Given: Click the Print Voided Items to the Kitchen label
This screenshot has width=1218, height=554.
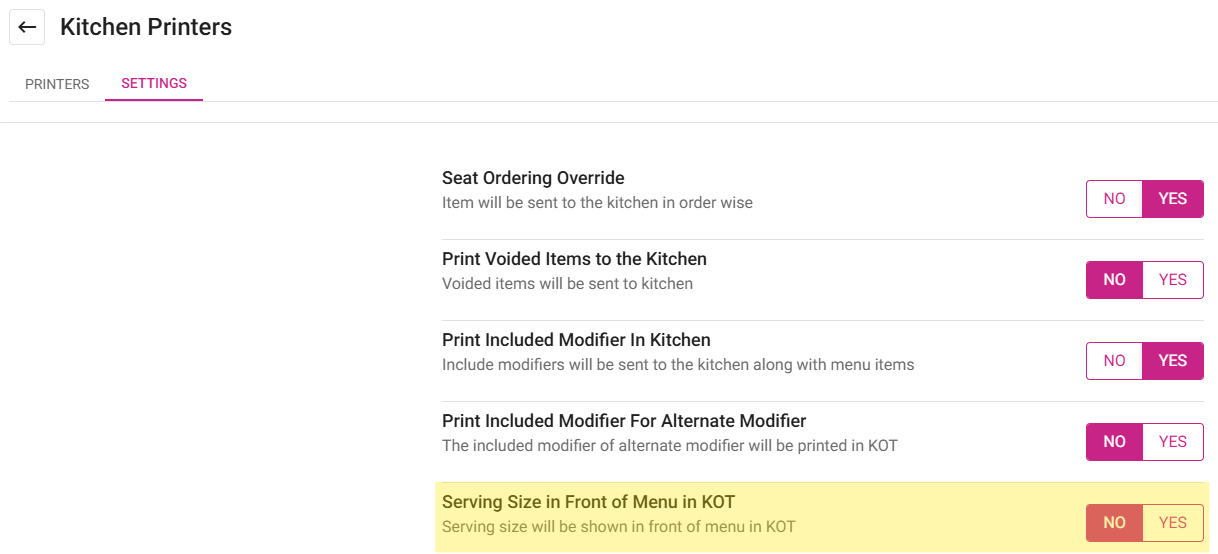Looking at the screenshot, I should [574, 259].
